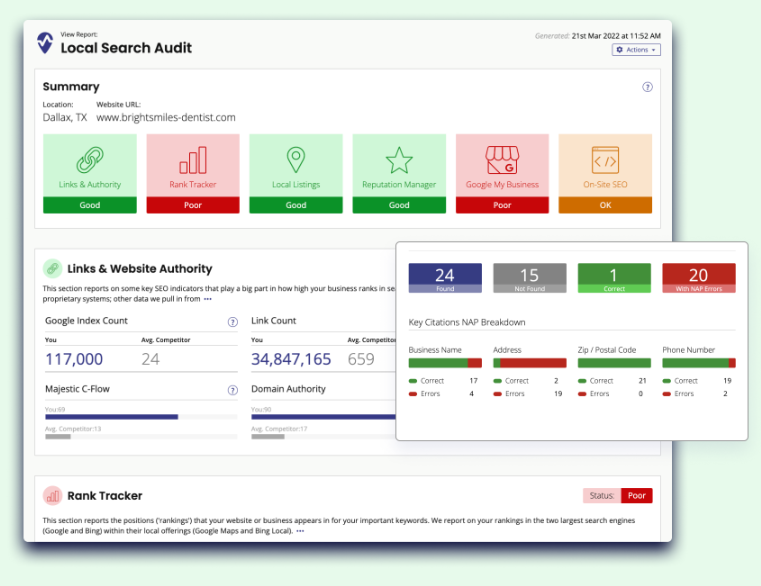761x586 pixels.
Task: Click Good status under Reputation Manager
Action: pos(399,205)
